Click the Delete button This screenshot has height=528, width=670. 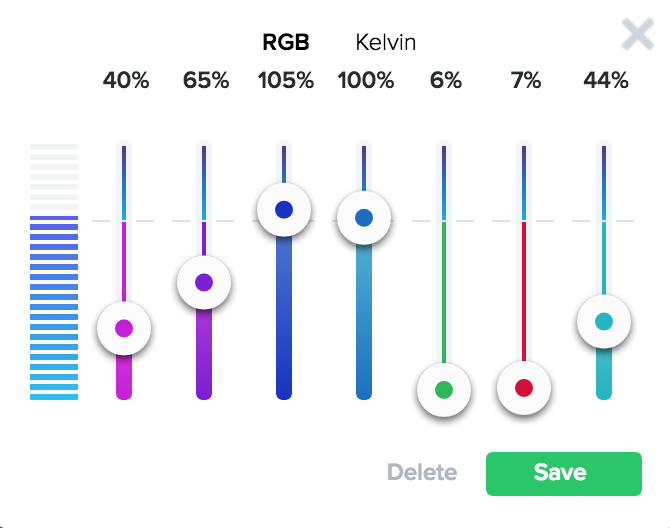pyautogui.click(x=422, y=473)
